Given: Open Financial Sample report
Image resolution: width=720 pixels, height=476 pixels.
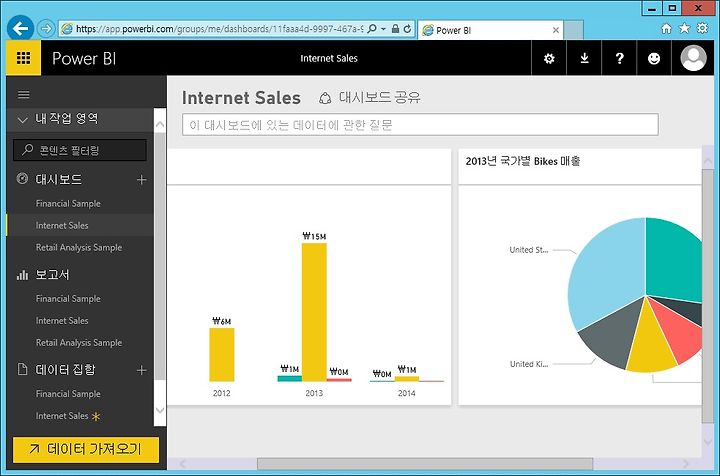Looking at the screenshot, I should pyautogui.click(x=68, y=298).
